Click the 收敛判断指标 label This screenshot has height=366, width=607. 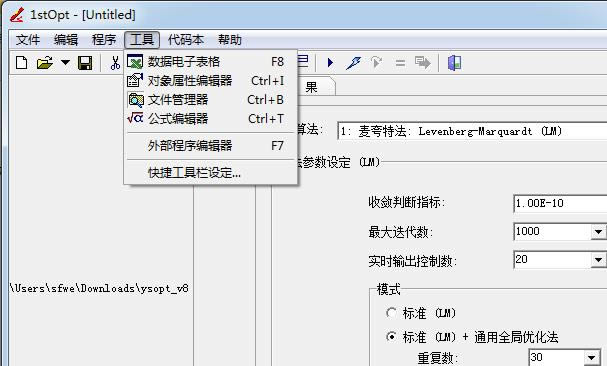tap(406, 203)
